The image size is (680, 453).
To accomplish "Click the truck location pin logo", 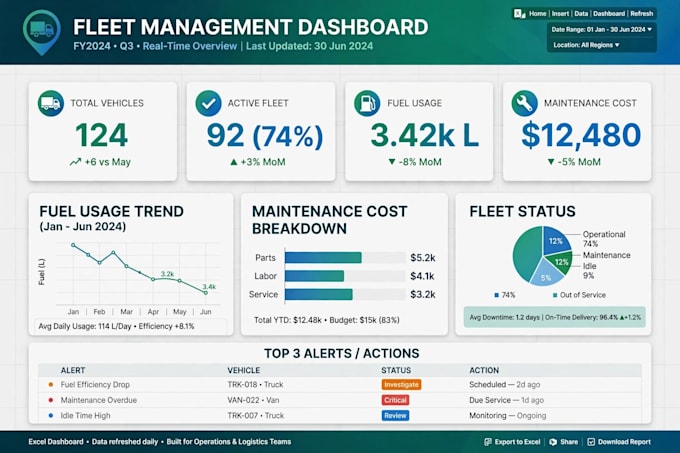I will [42, 33].
